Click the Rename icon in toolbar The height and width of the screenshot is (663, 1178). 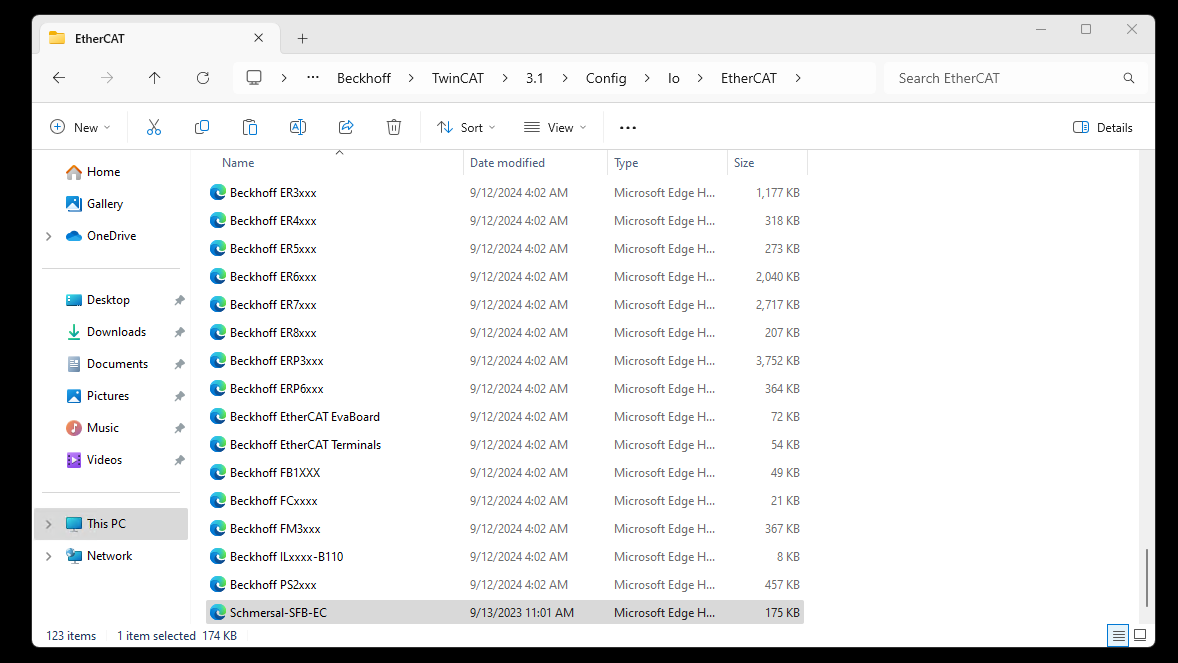[x=298, y=128]
